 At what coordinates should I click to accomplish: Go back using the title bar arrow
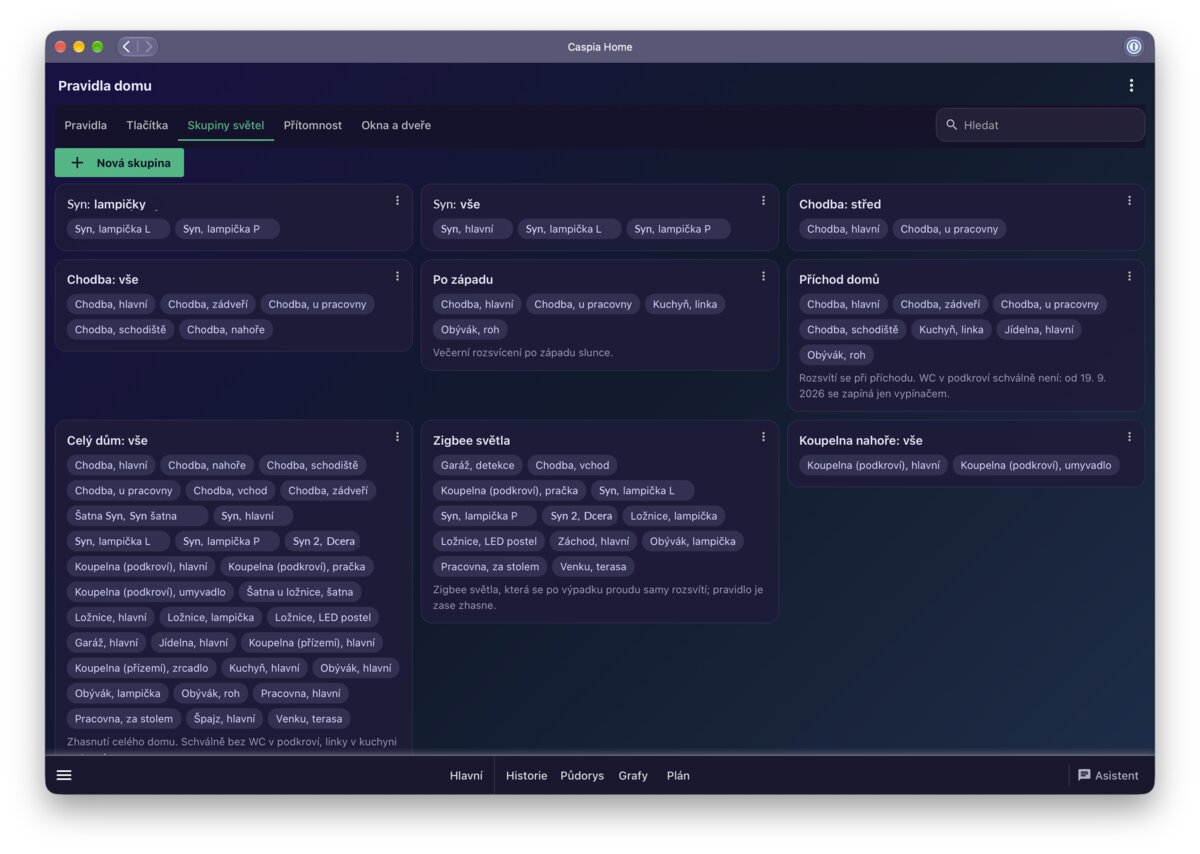(127, 46)
